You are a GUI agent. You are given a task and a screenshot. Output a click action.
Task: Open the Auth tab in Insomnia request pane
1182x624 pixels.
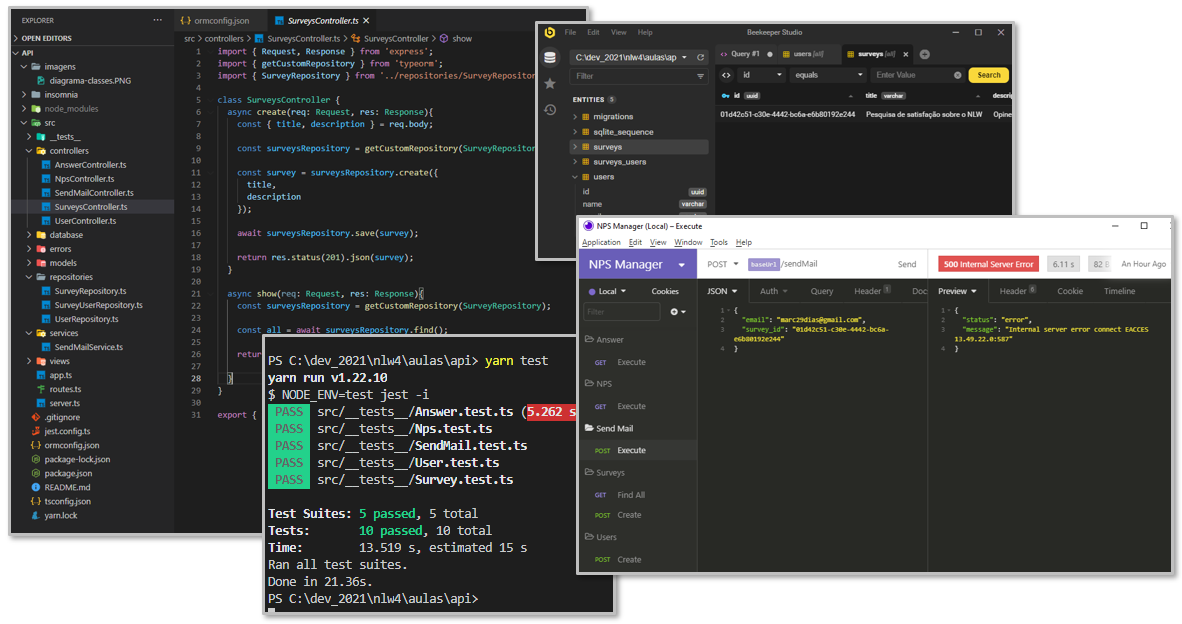coord(773,292)
